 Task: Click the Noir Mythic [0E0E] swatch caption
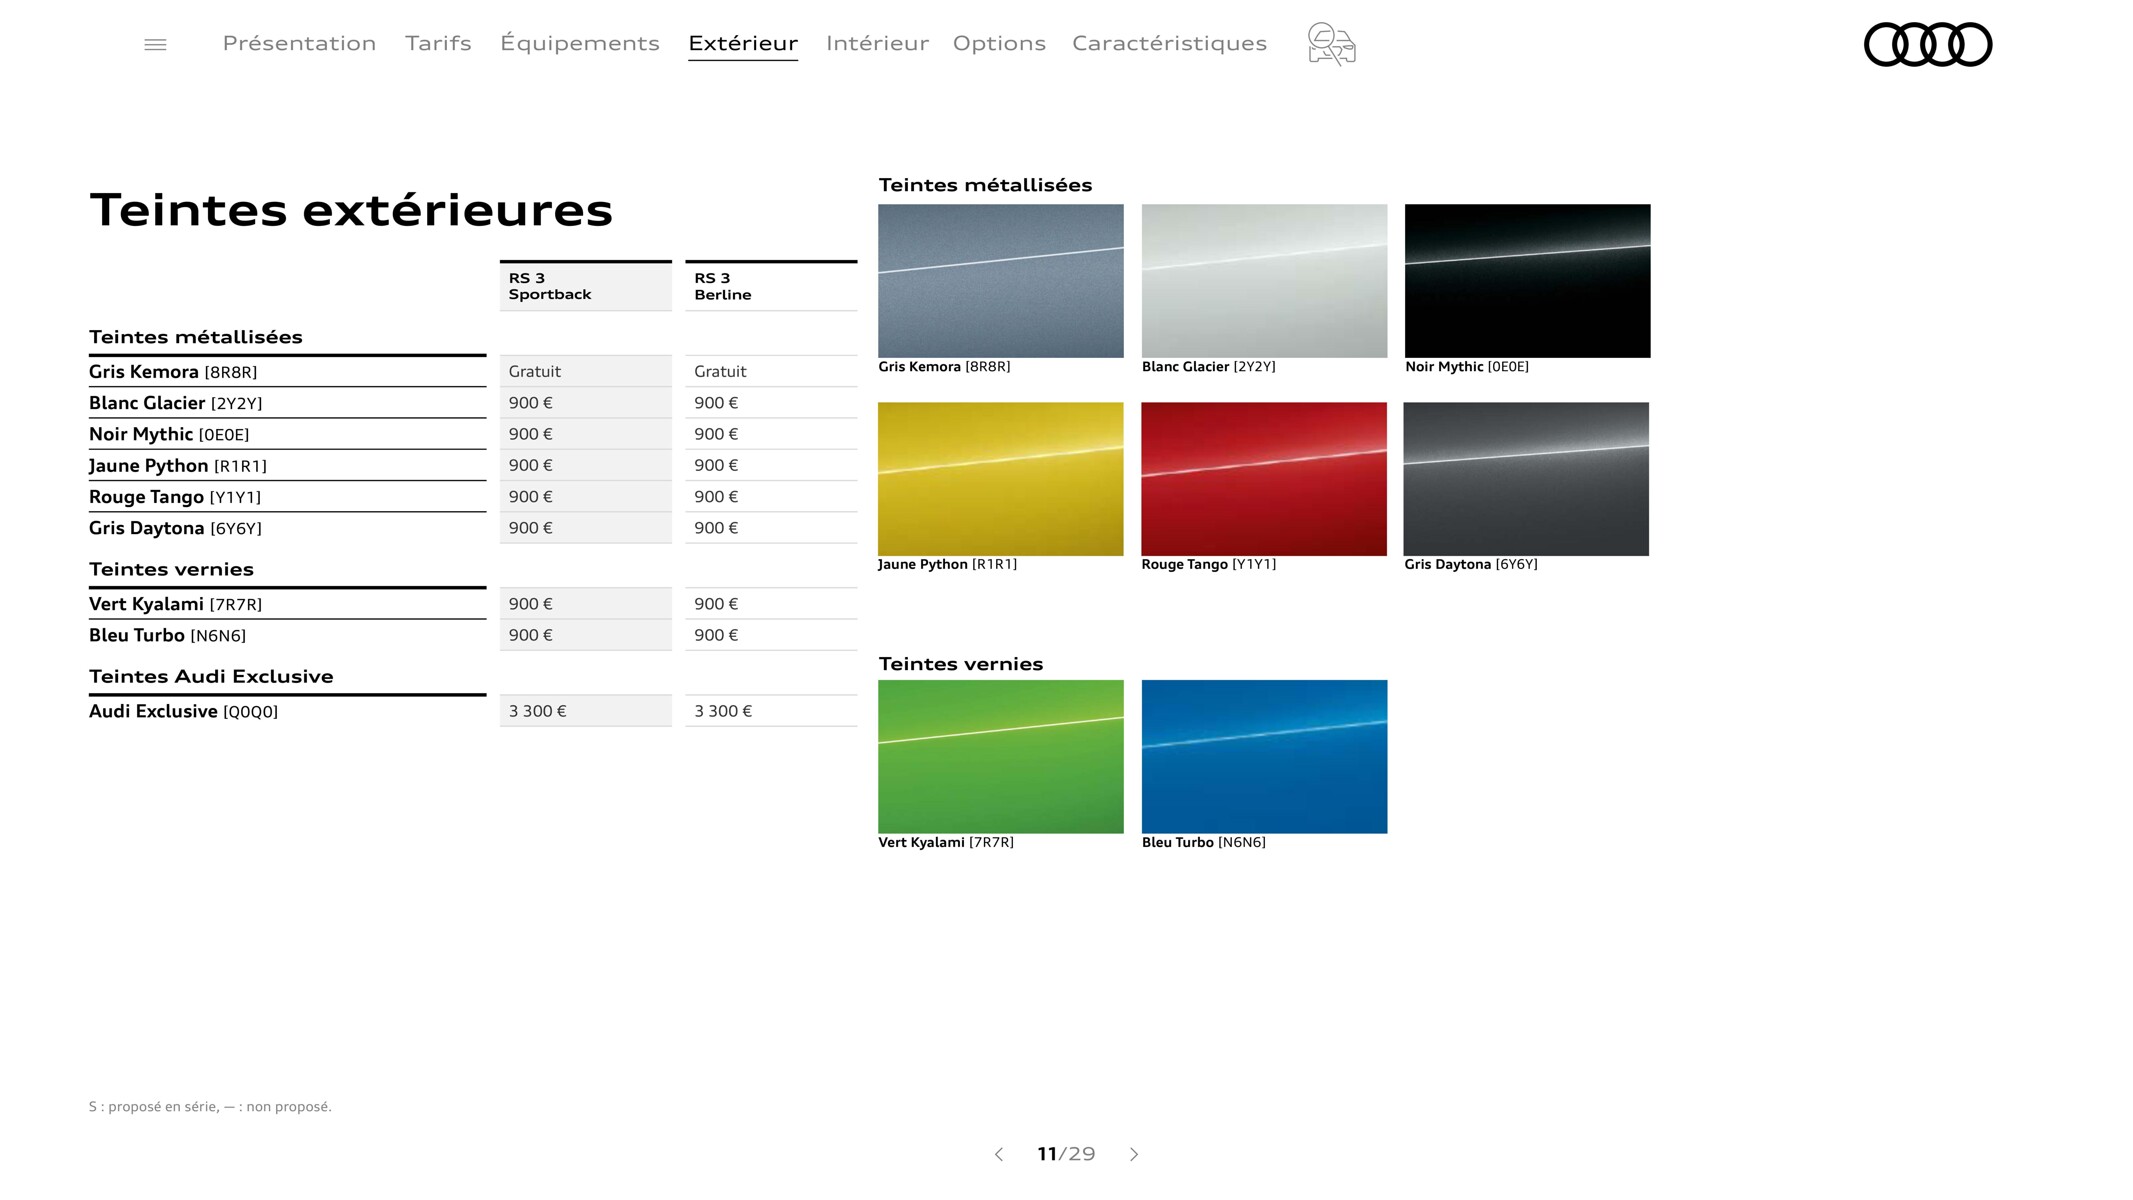pyautogui.click(x=1467, y=367)
